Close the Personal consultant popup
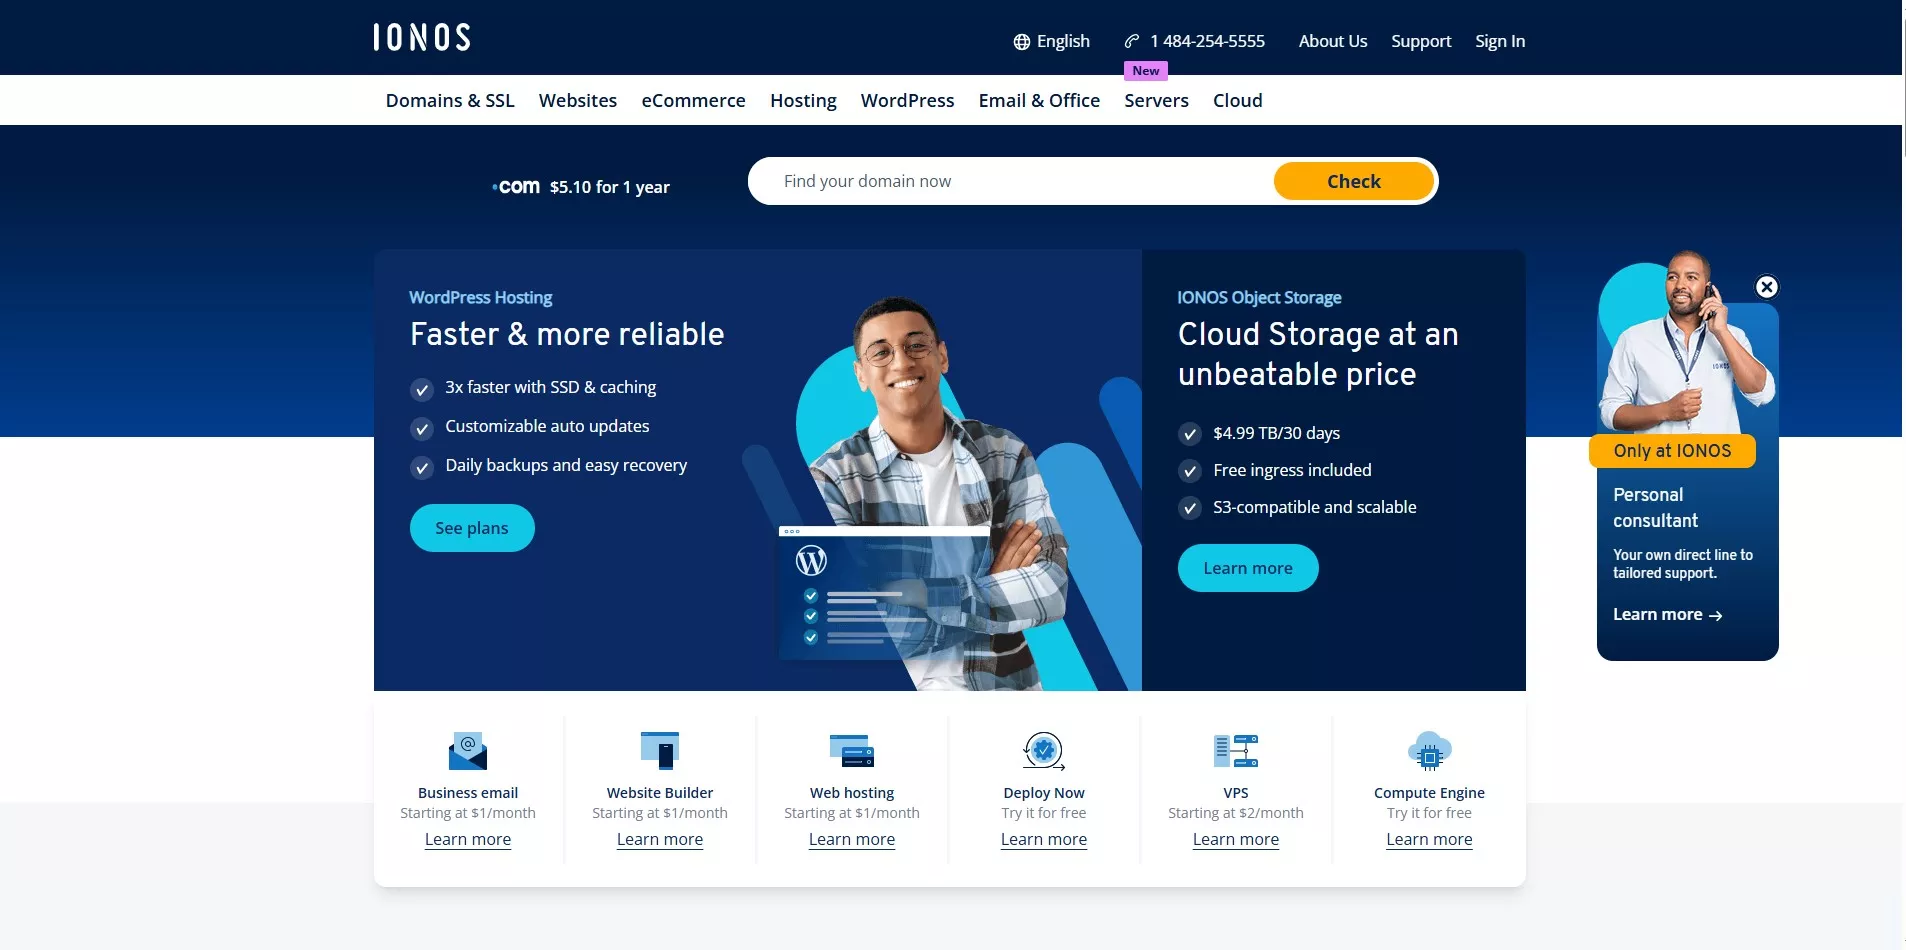Image resolution: width=1906 pixels, height=950 pixels. click(x=1767, y=287)
